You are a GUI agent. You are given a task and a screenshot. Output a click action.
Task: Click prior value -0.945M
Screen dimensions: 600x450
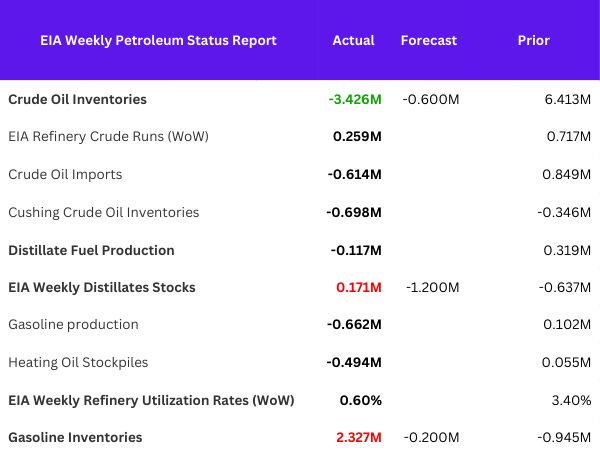[x=564, y=437]
